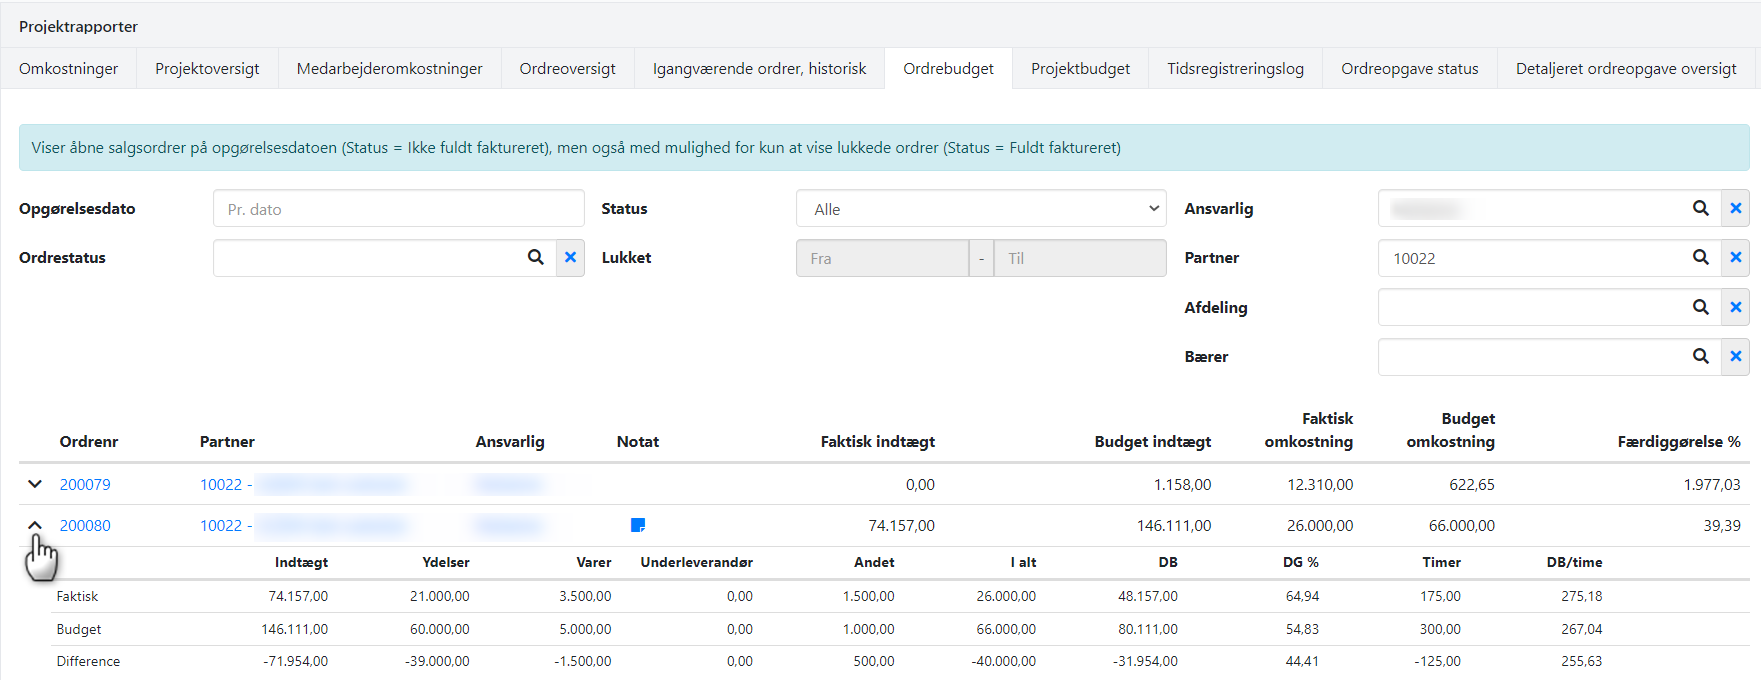Viewport: 1761px width, 680px height.
Task: Select the Ordrebudget tab
Action: pyautogui.click(x=948, y=68)
